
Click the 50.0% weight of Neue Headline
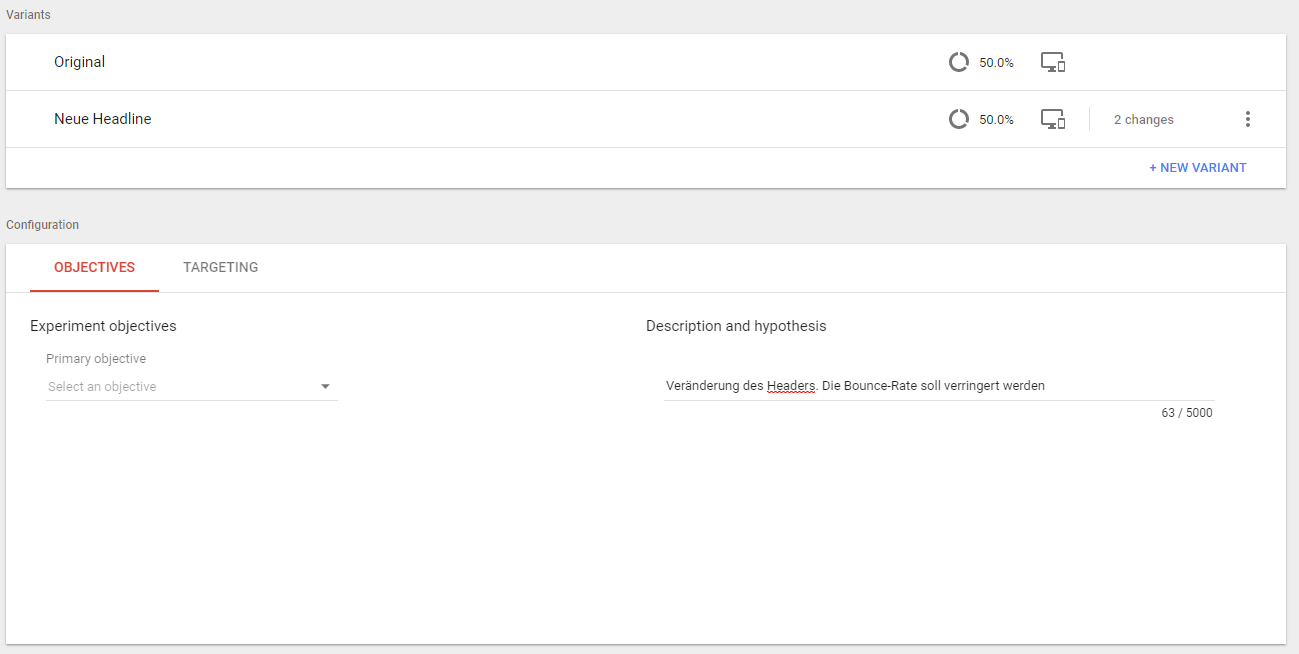pos(996,119)
